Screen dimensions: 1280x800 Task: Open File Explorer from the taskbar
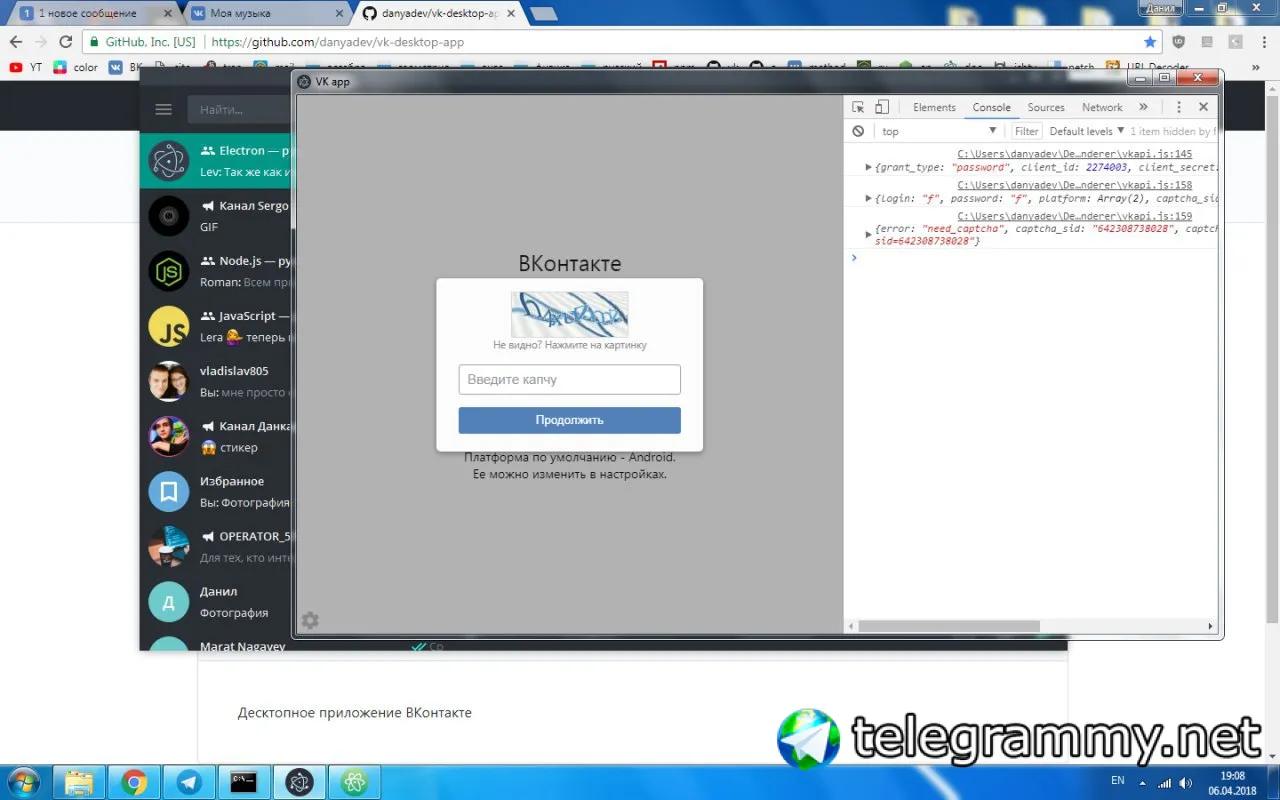coord(79,782)
